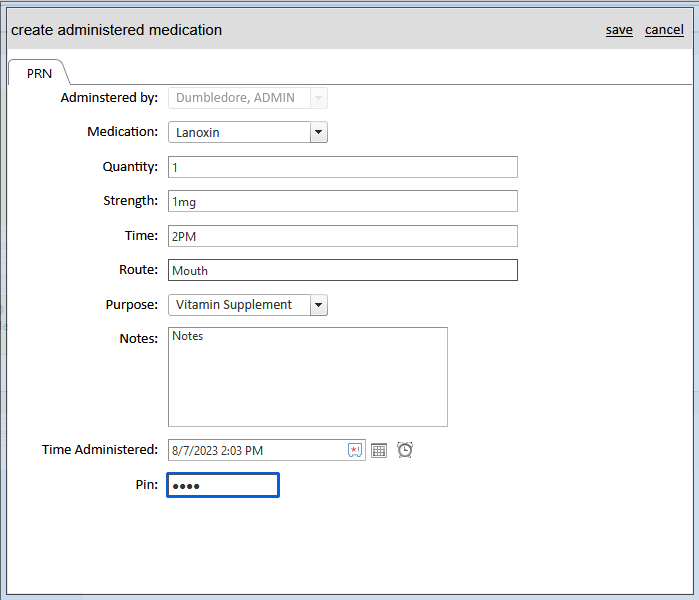Click the save link
Image resolution: width=699 pixels, height=600 pixels.
(619, 30)
